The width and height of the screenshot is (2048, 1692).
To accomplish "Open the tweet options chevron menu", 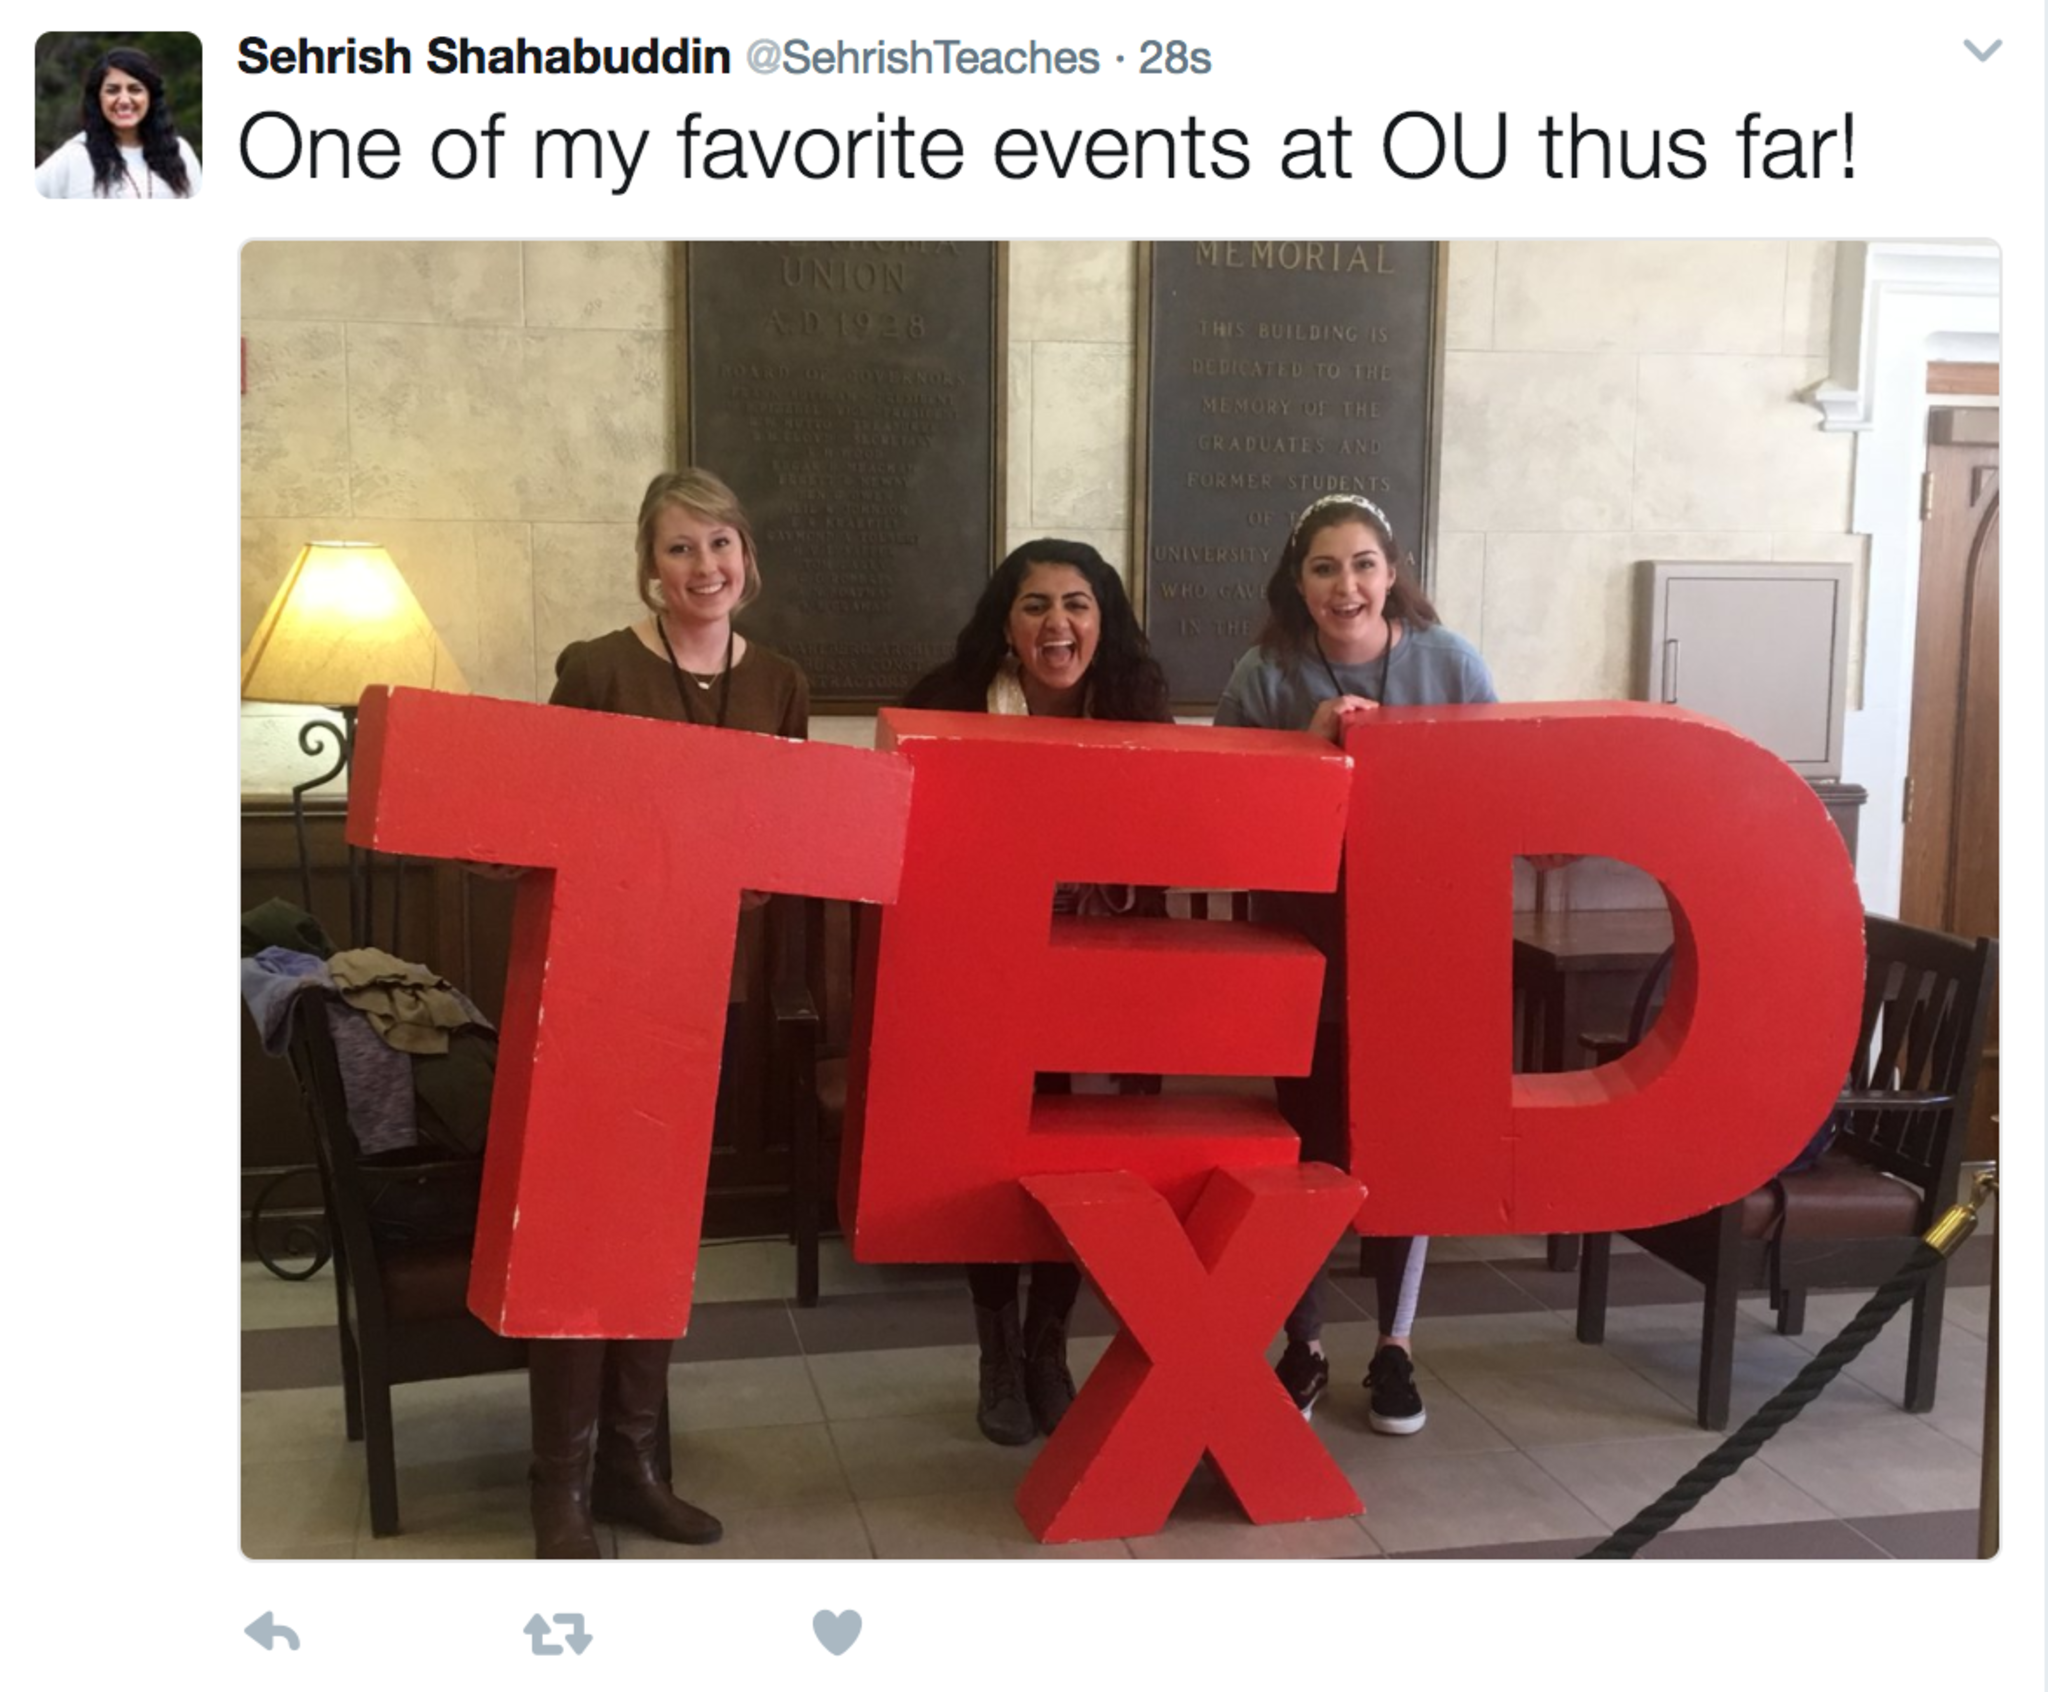I will coord(1982,50).
